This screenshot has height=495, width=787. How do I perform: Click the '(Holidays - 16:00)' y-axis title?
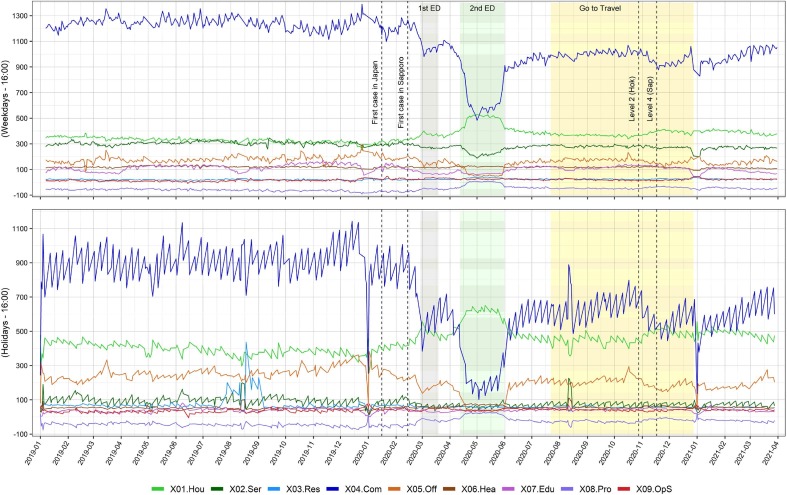5,322
